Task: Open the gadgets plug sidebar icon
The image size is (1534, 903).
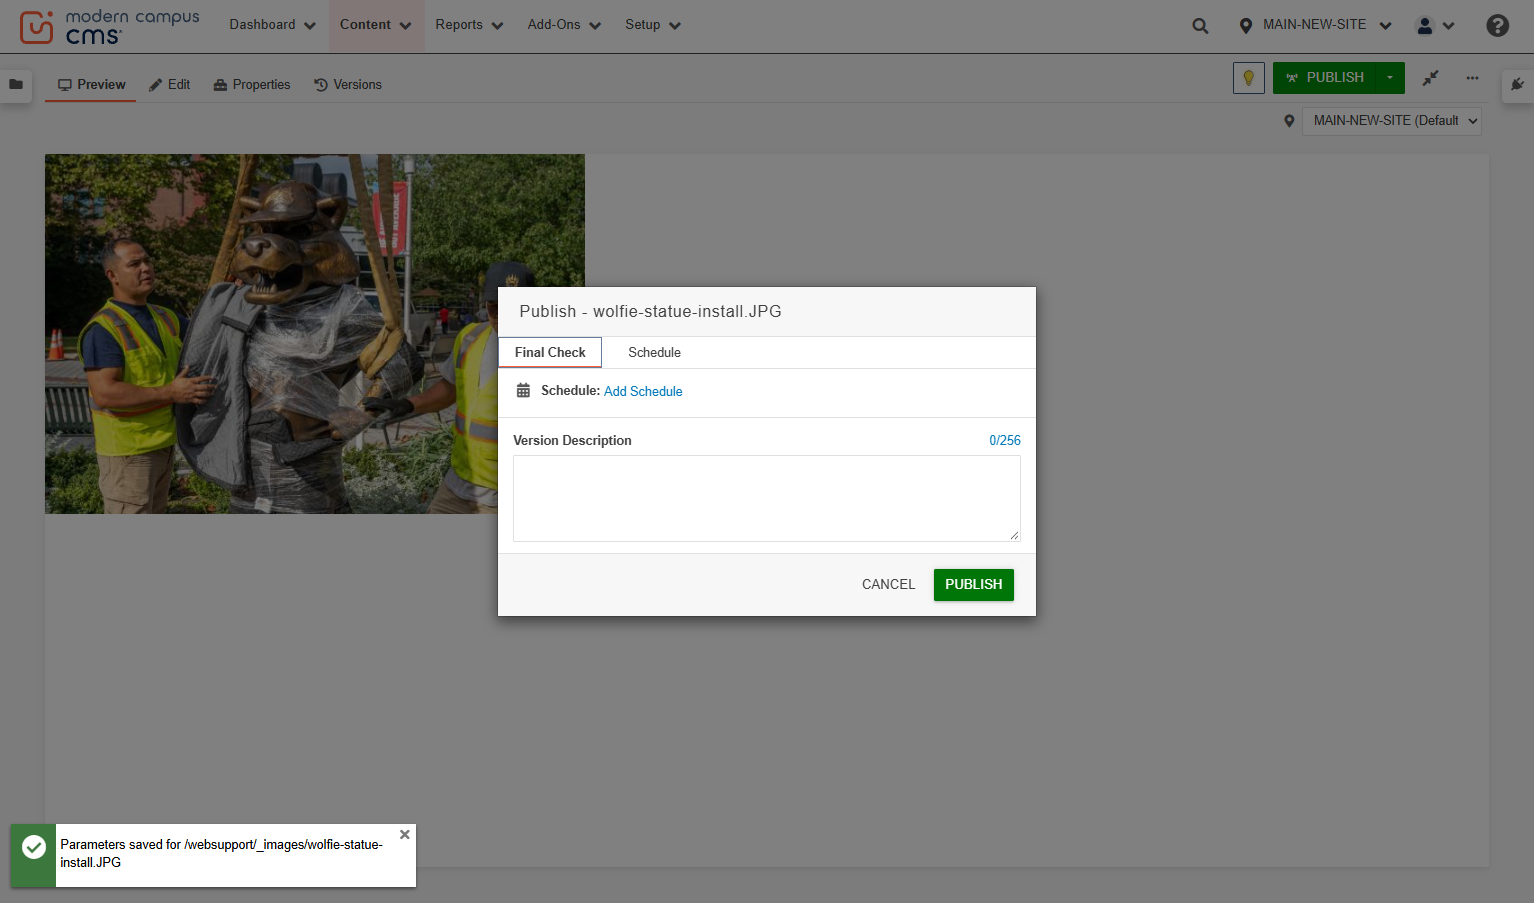Action: (1518, 85)
